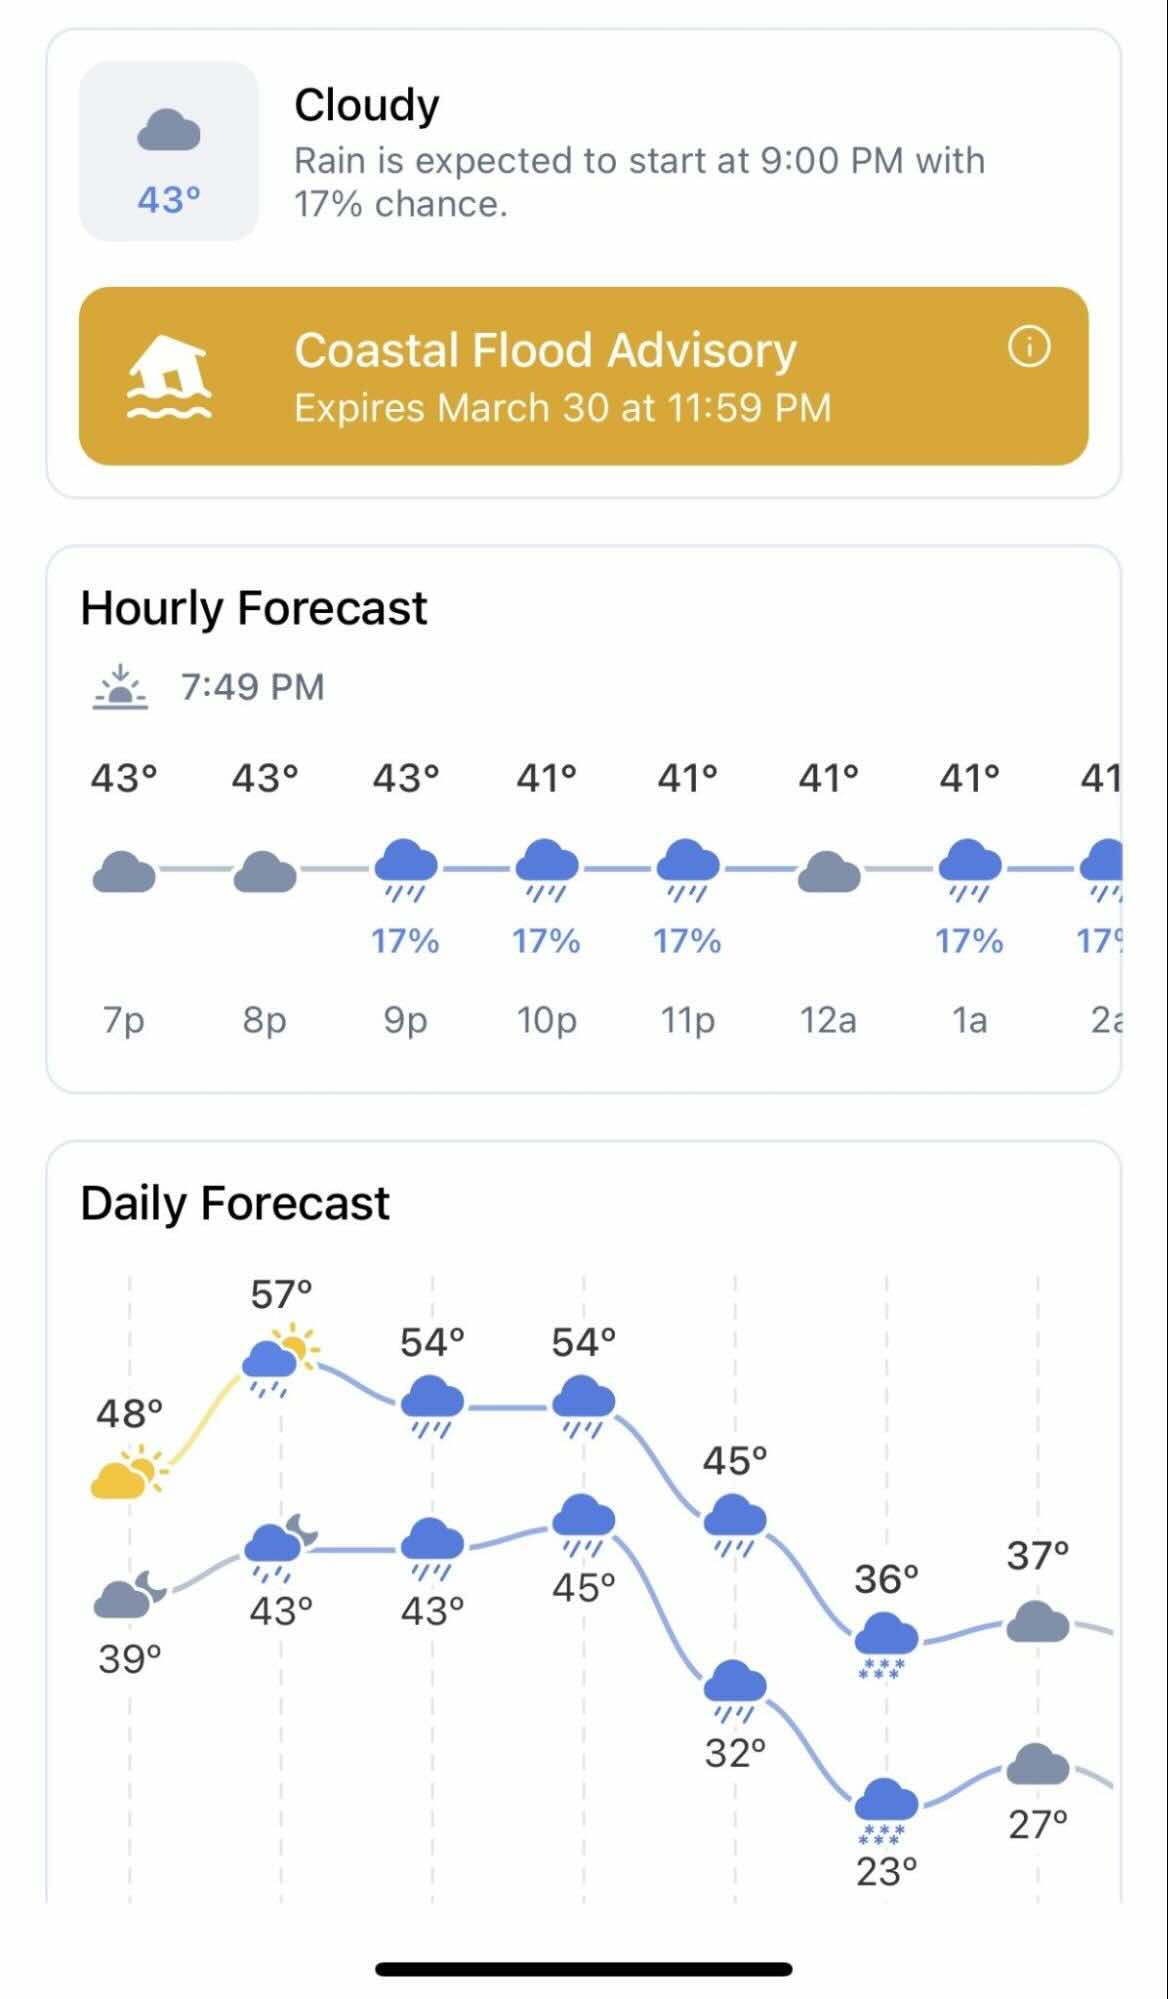Open the Daily Forecast heading
This screenshot has width=1168, height=1999.
235,1203
